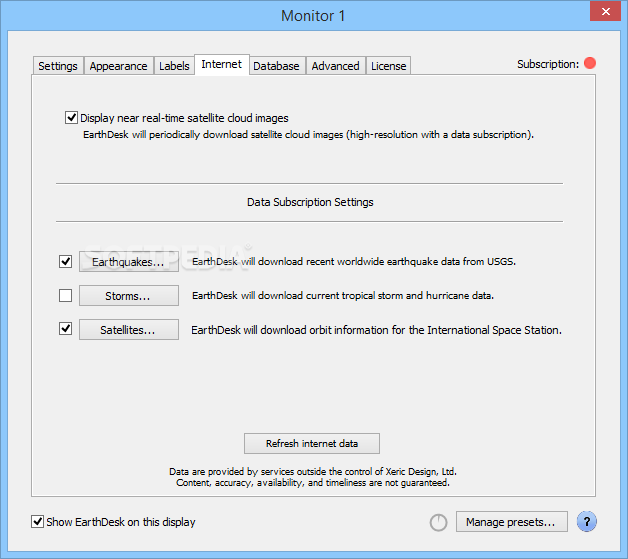Enable the Storms data checkbox
This screenshot has height=559, width=628.
66,296
